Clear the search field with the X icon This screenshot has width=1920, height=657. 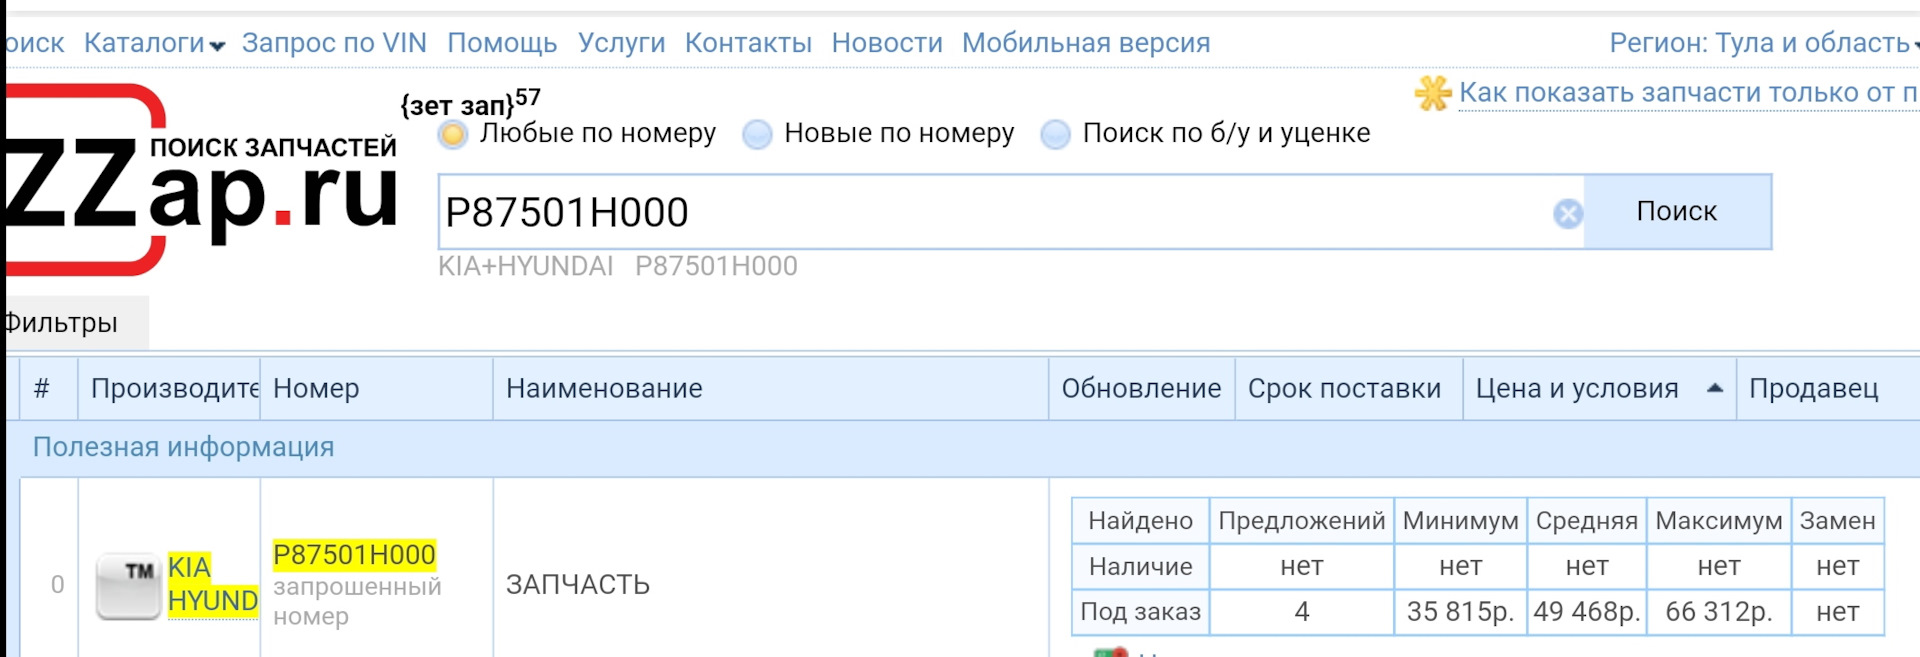pos(1568,213)
